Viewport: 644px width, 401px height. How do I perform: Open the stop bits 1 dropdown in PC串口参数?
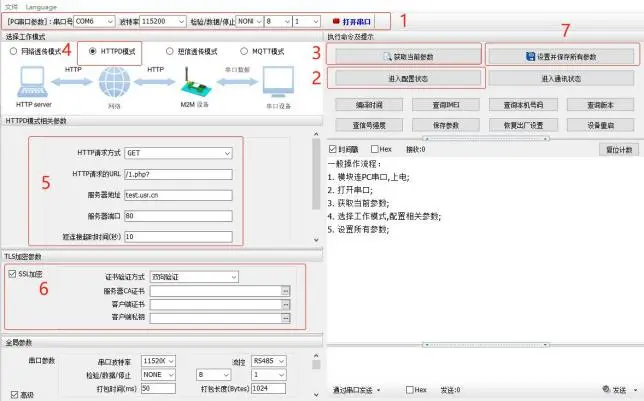coord(315,21)
